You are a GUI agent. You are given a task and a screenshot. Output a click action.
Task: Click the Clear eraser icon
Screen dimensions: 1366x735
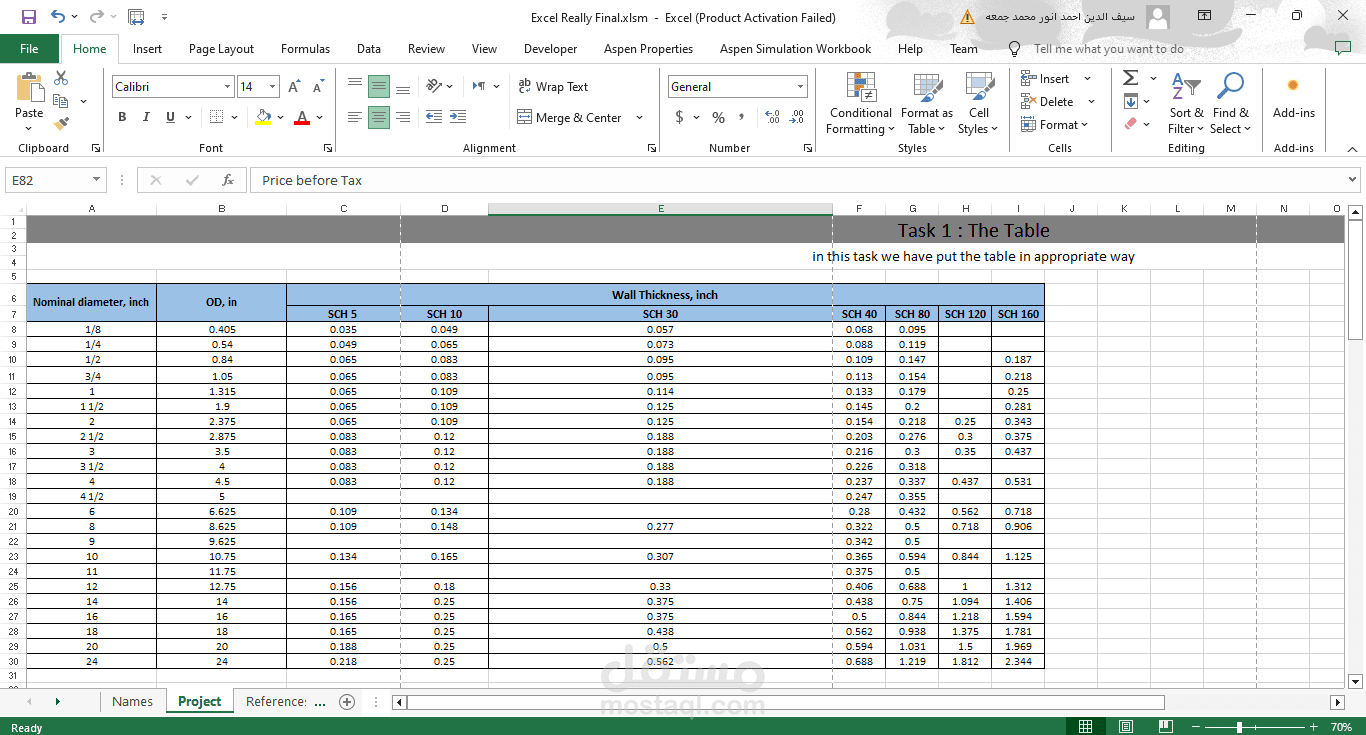pyautogui.click(x=1130, y=124)
